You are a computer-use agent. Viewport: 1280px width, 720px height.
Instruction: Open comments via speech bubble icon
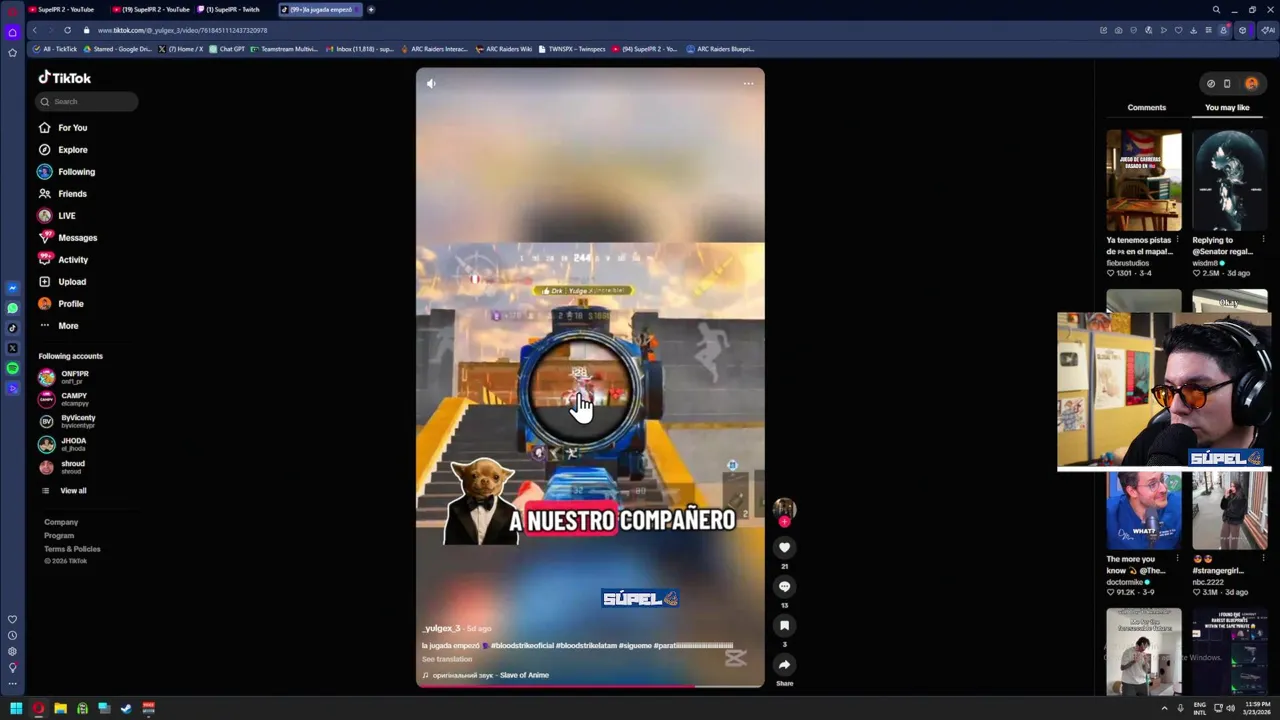tap(784, 586)
